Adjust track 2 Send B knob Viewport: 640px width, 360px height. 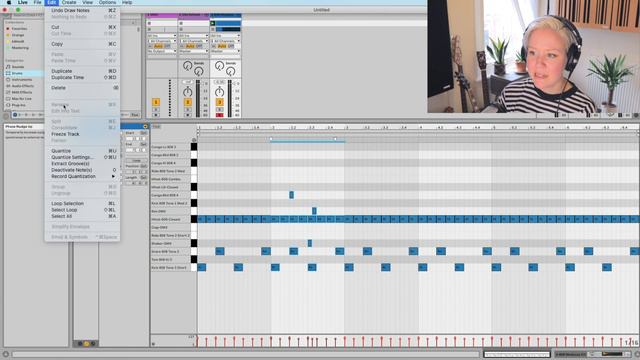coord(199,72)
